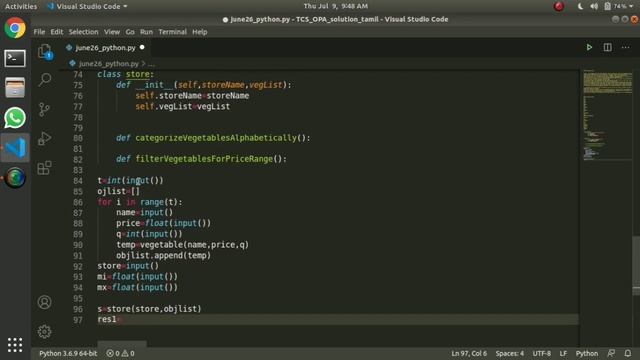
Task: Click s=store(store,objlist) on line 96
Action: click(x=149, y=309)
